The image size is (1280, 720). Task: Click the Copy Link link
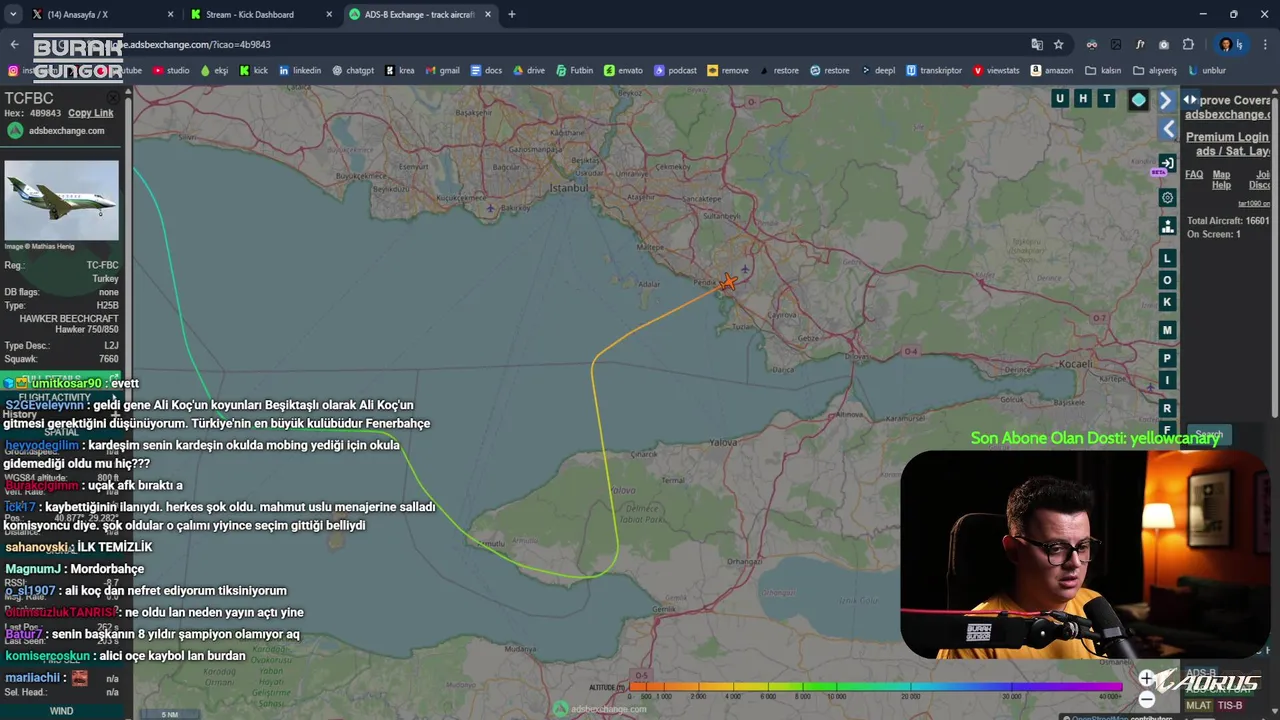point(90,113)
